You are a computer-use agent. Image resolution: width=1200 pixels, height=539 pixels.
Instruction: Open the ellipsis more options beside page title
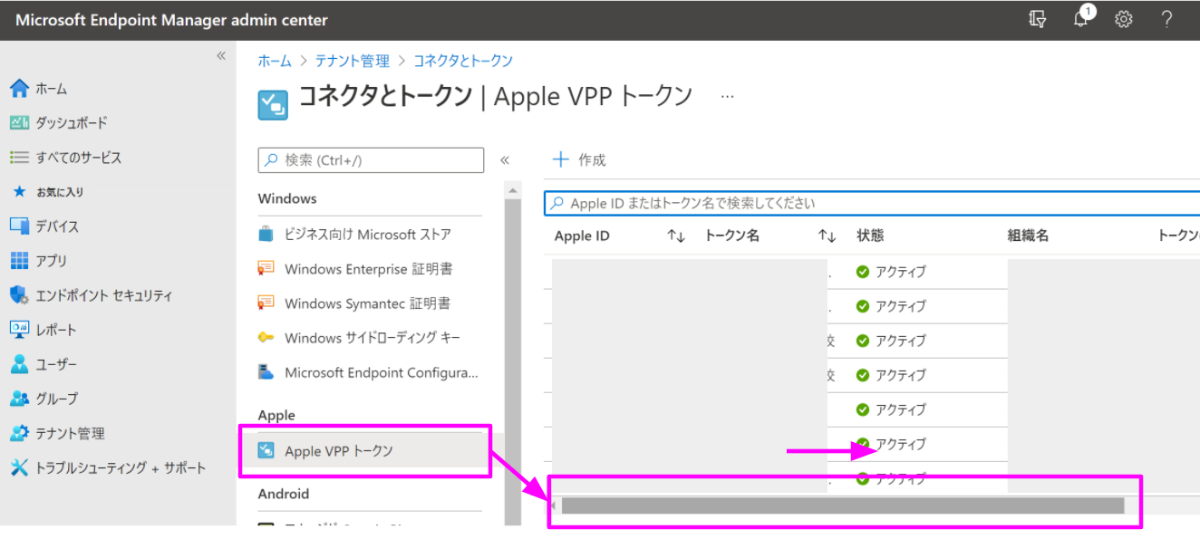click(x=727, y=96)
